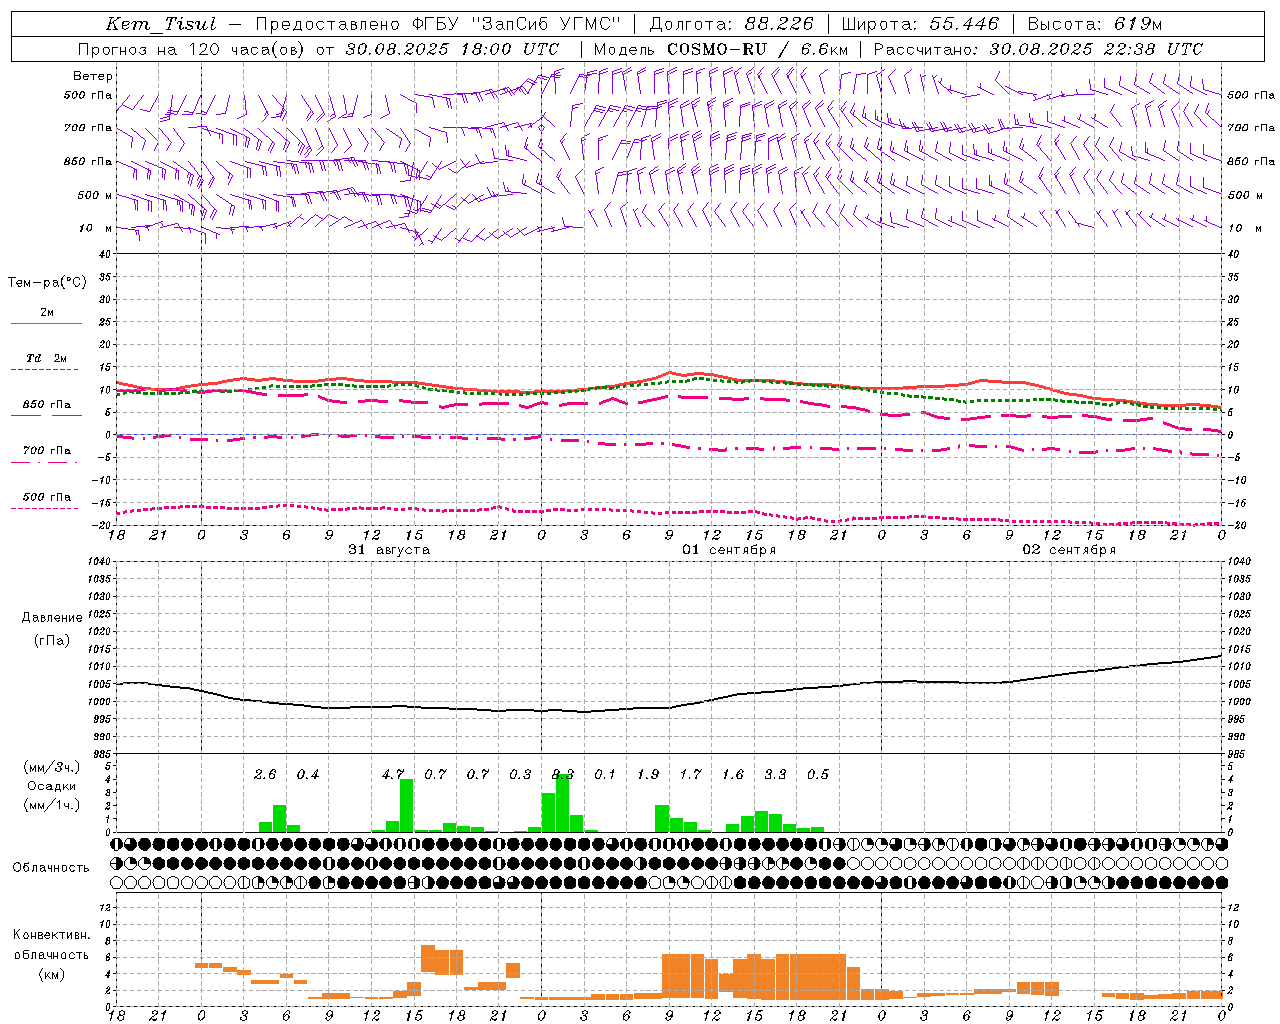Screen dimensions: 1280x1024
Task: Click the 3-hour precipitation value 4.7
Action: click(393, 775)
